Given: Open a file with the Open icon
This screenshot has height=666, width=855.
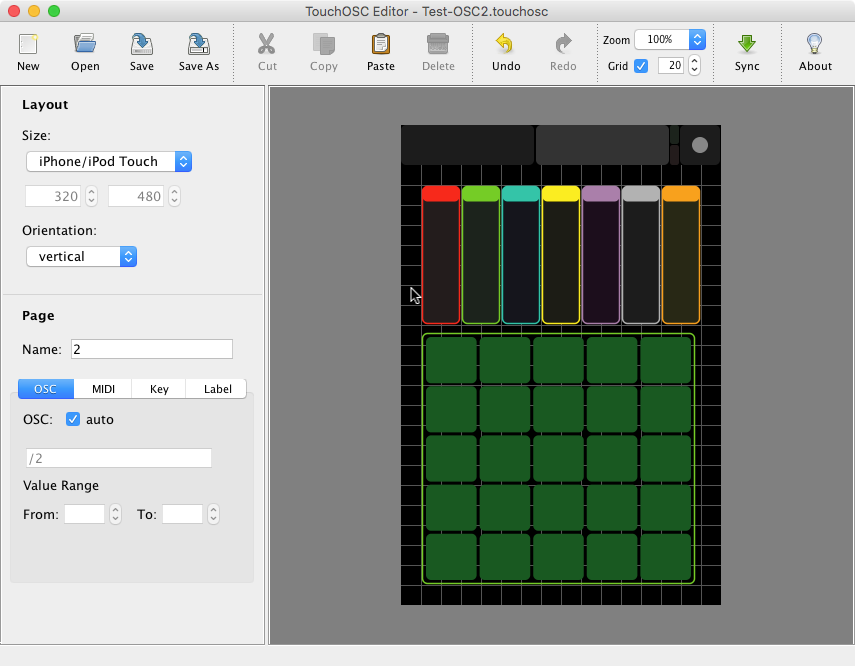Looking at the screenshot, I should pyautogui.click(x=85, y=45).
